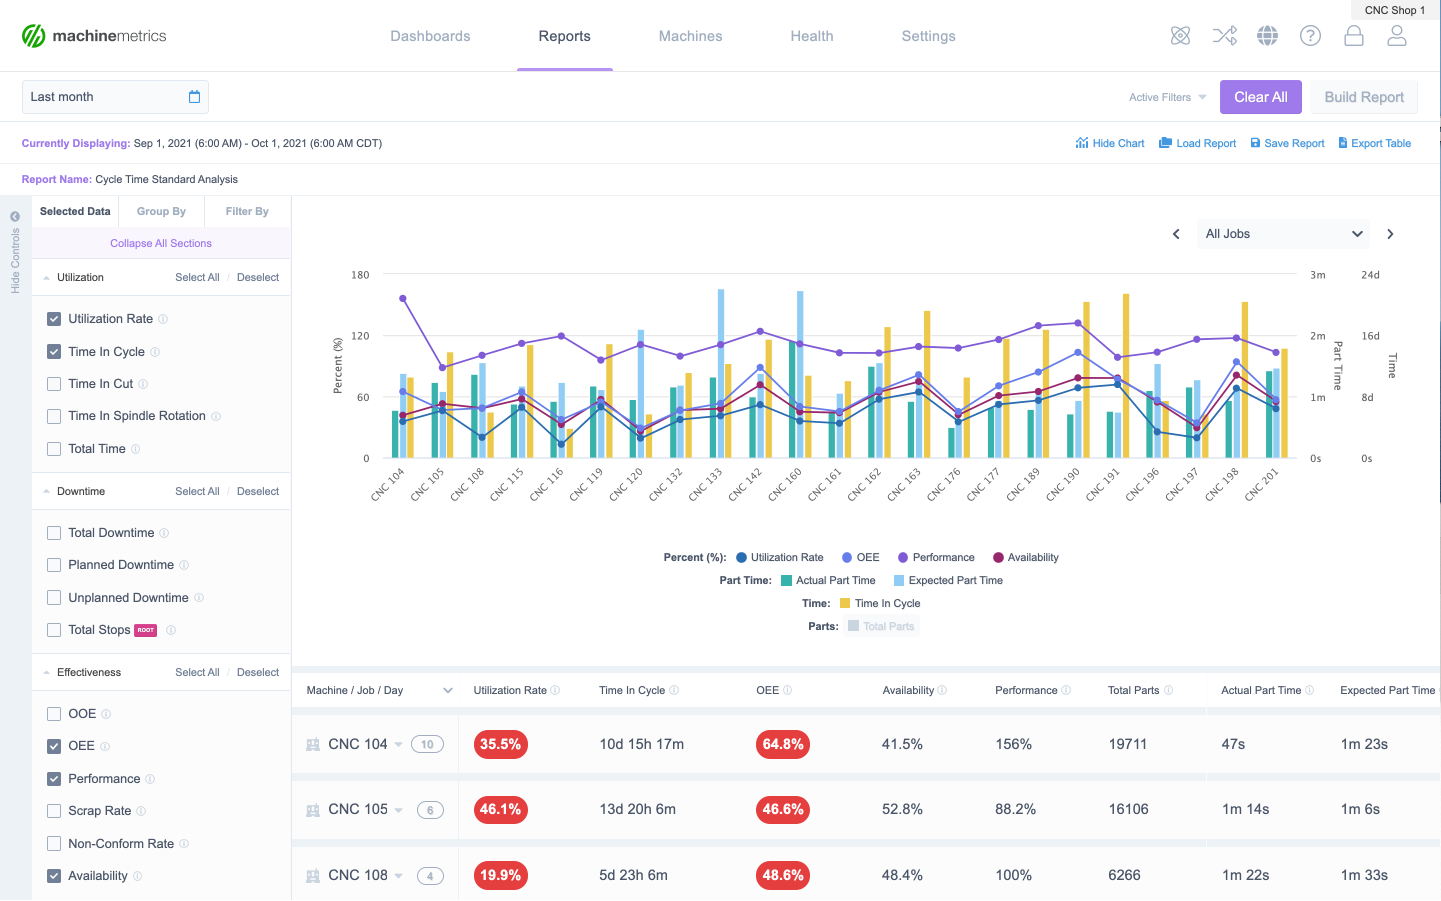Click the Clear All button

(x=1260, y=96)
